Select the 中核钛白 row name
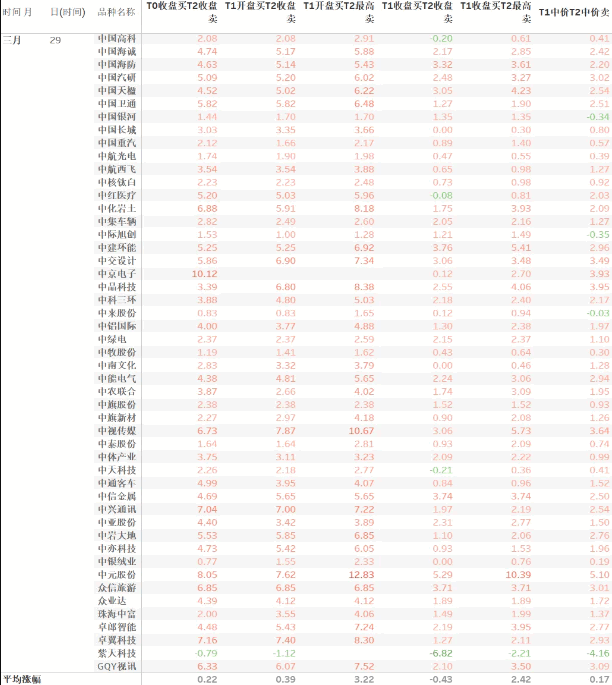The height and width of the screenshot is (685, 612). click(117, 183)
